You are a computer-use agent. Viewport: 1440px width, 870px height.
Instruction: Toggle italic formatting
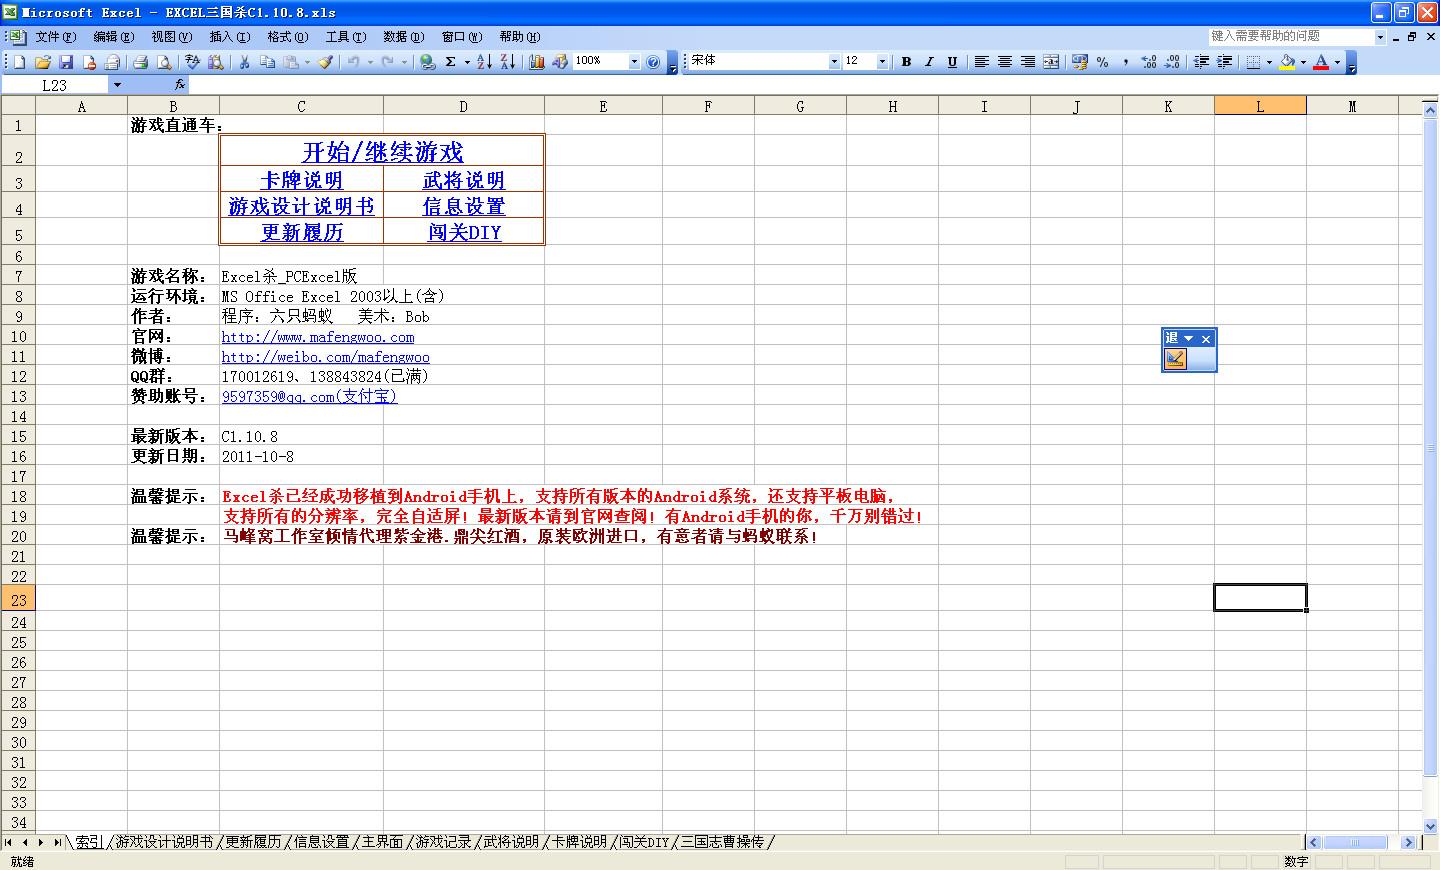point(929,62)
